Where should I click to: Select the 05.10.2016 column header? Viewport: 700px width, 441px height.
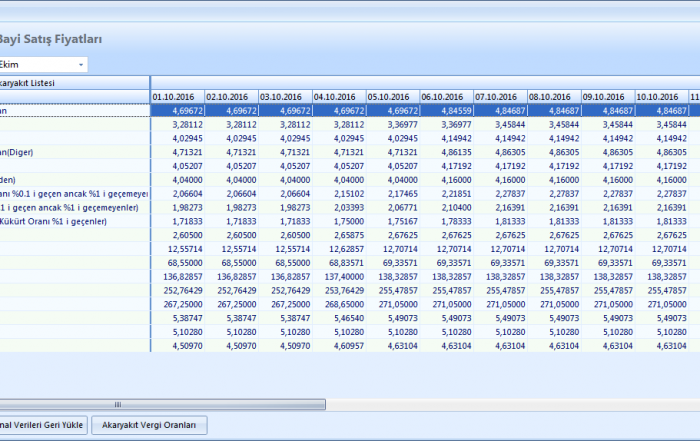coord(392,97)
